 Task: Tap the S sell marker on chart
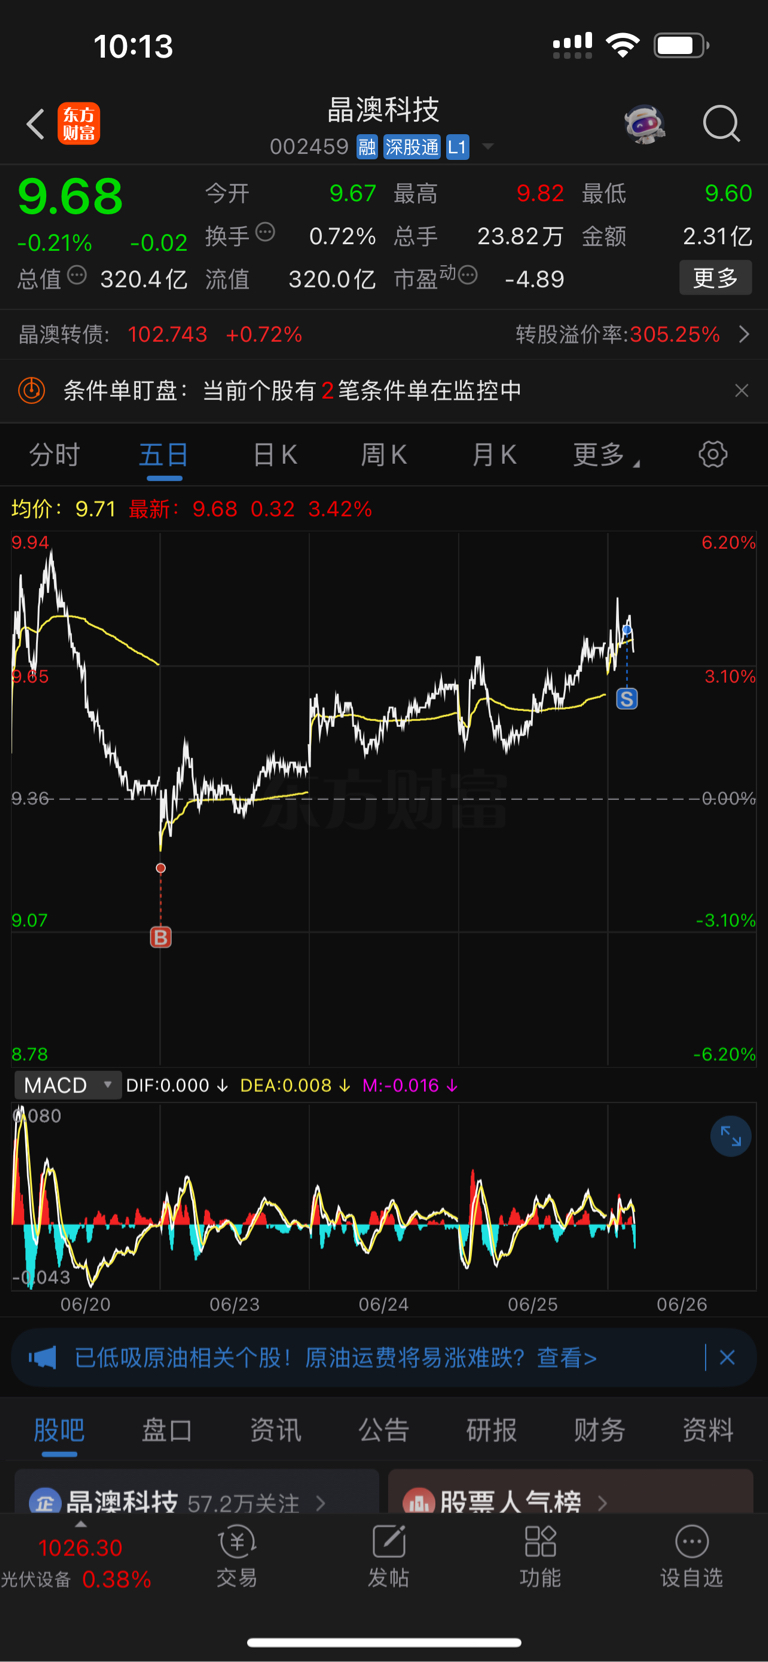tap(627, 699)
